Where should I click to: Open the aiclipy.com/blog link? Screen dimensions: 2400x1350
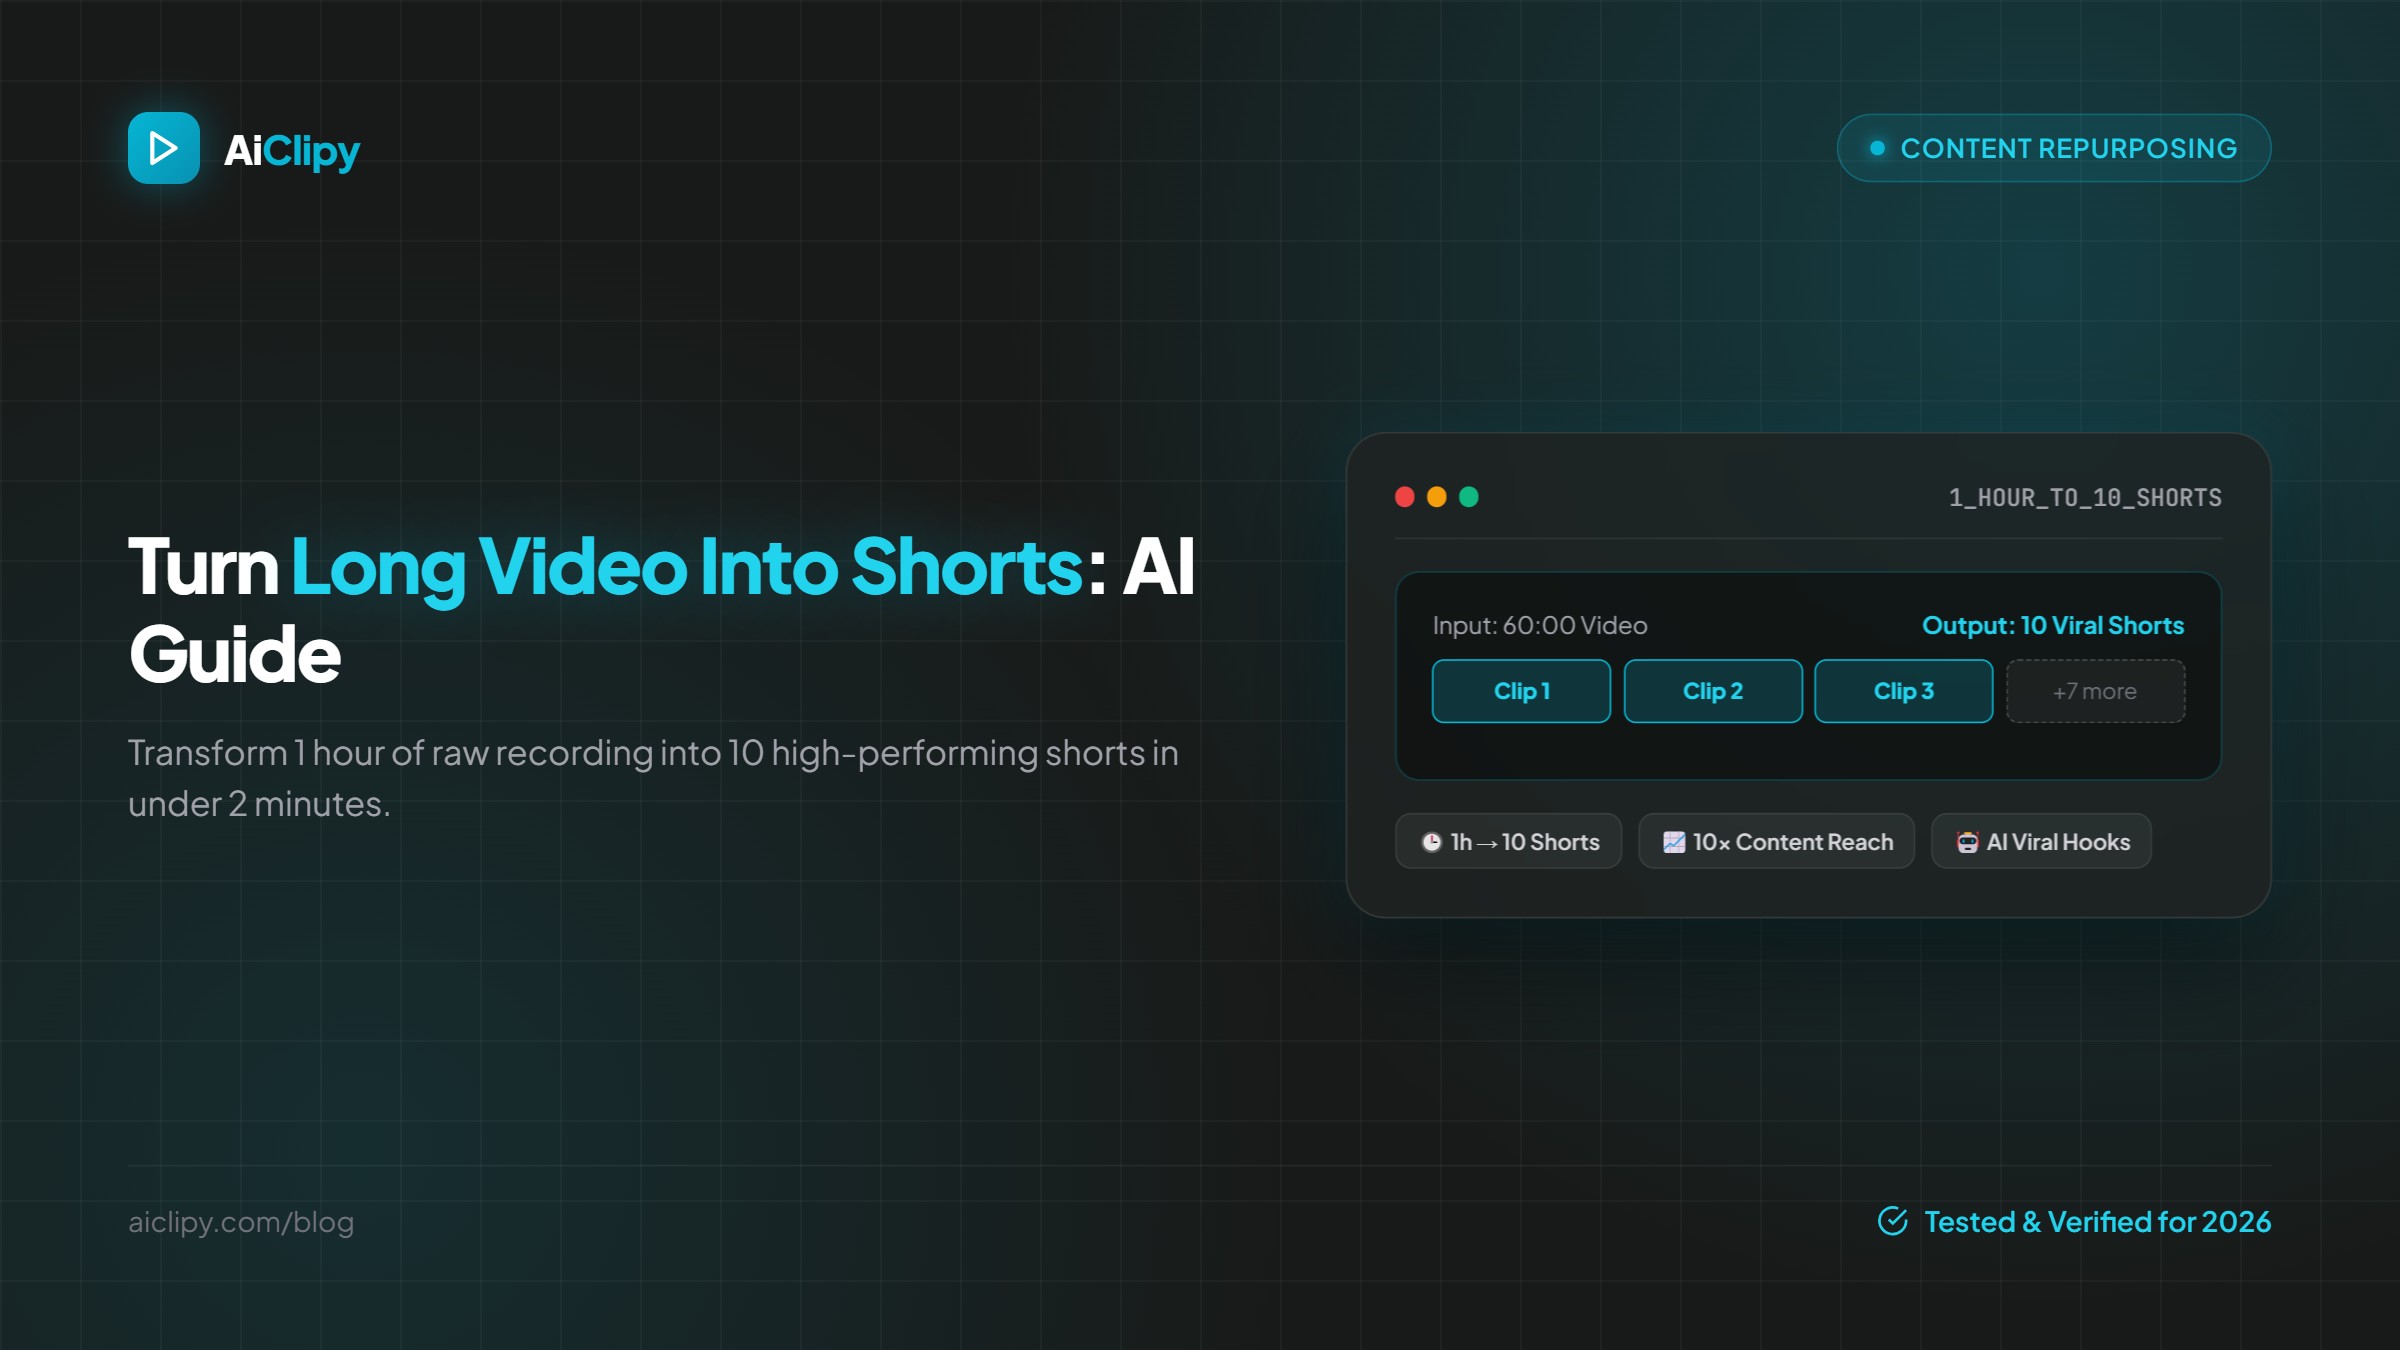pos(241,1222)
